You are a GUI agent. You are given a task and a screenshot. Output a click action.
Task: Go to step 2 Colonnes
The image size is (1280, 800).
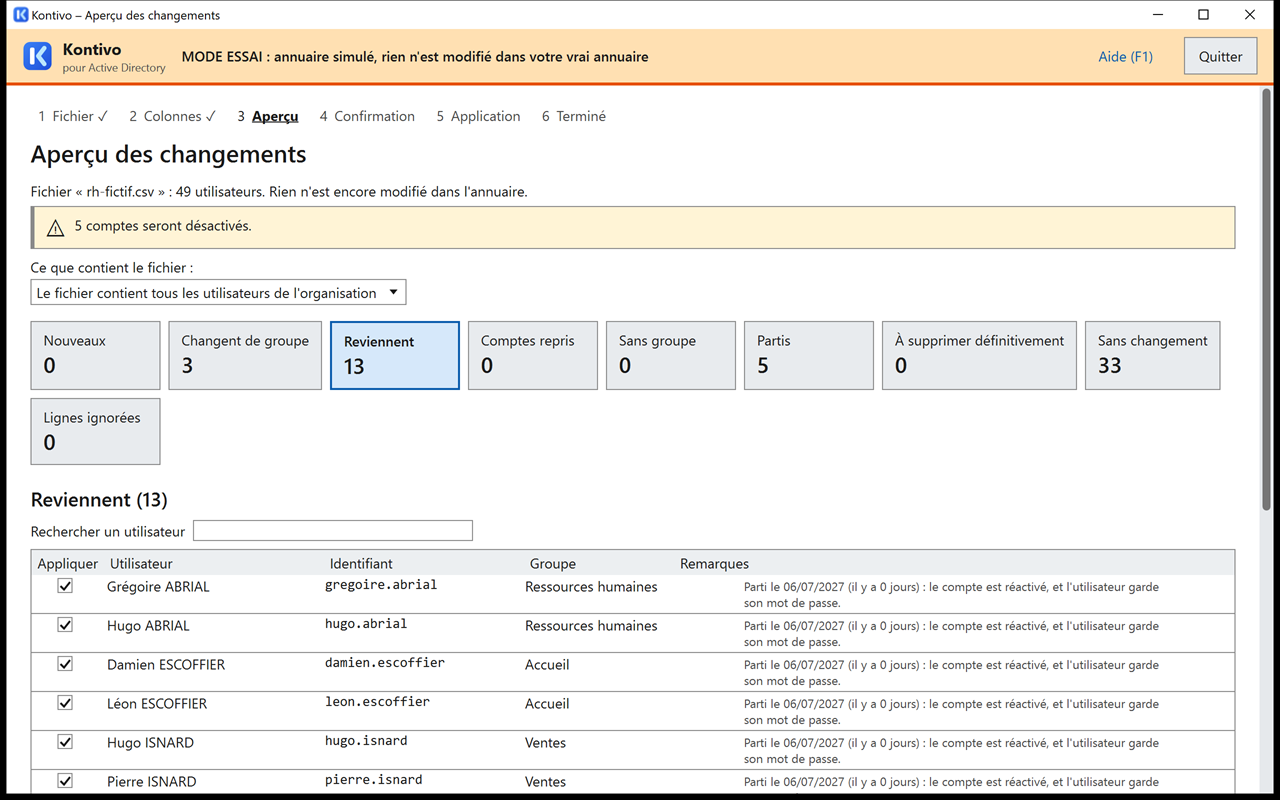(x=172, y=116)
